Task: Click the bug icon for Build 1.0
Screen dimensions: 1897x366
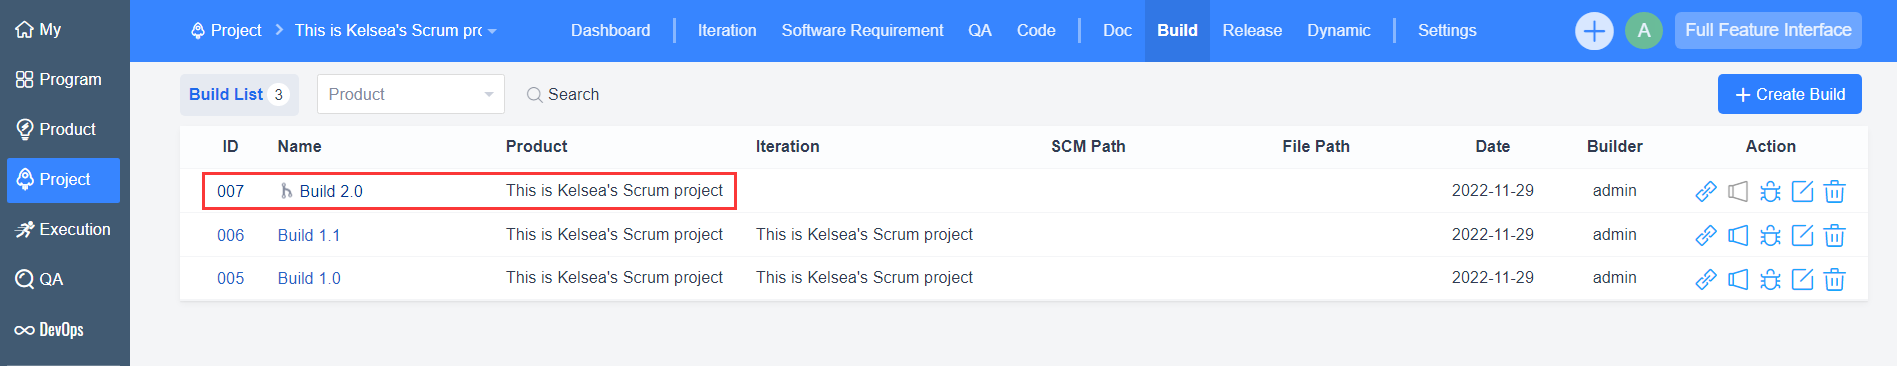Action: coord(1770,279)
